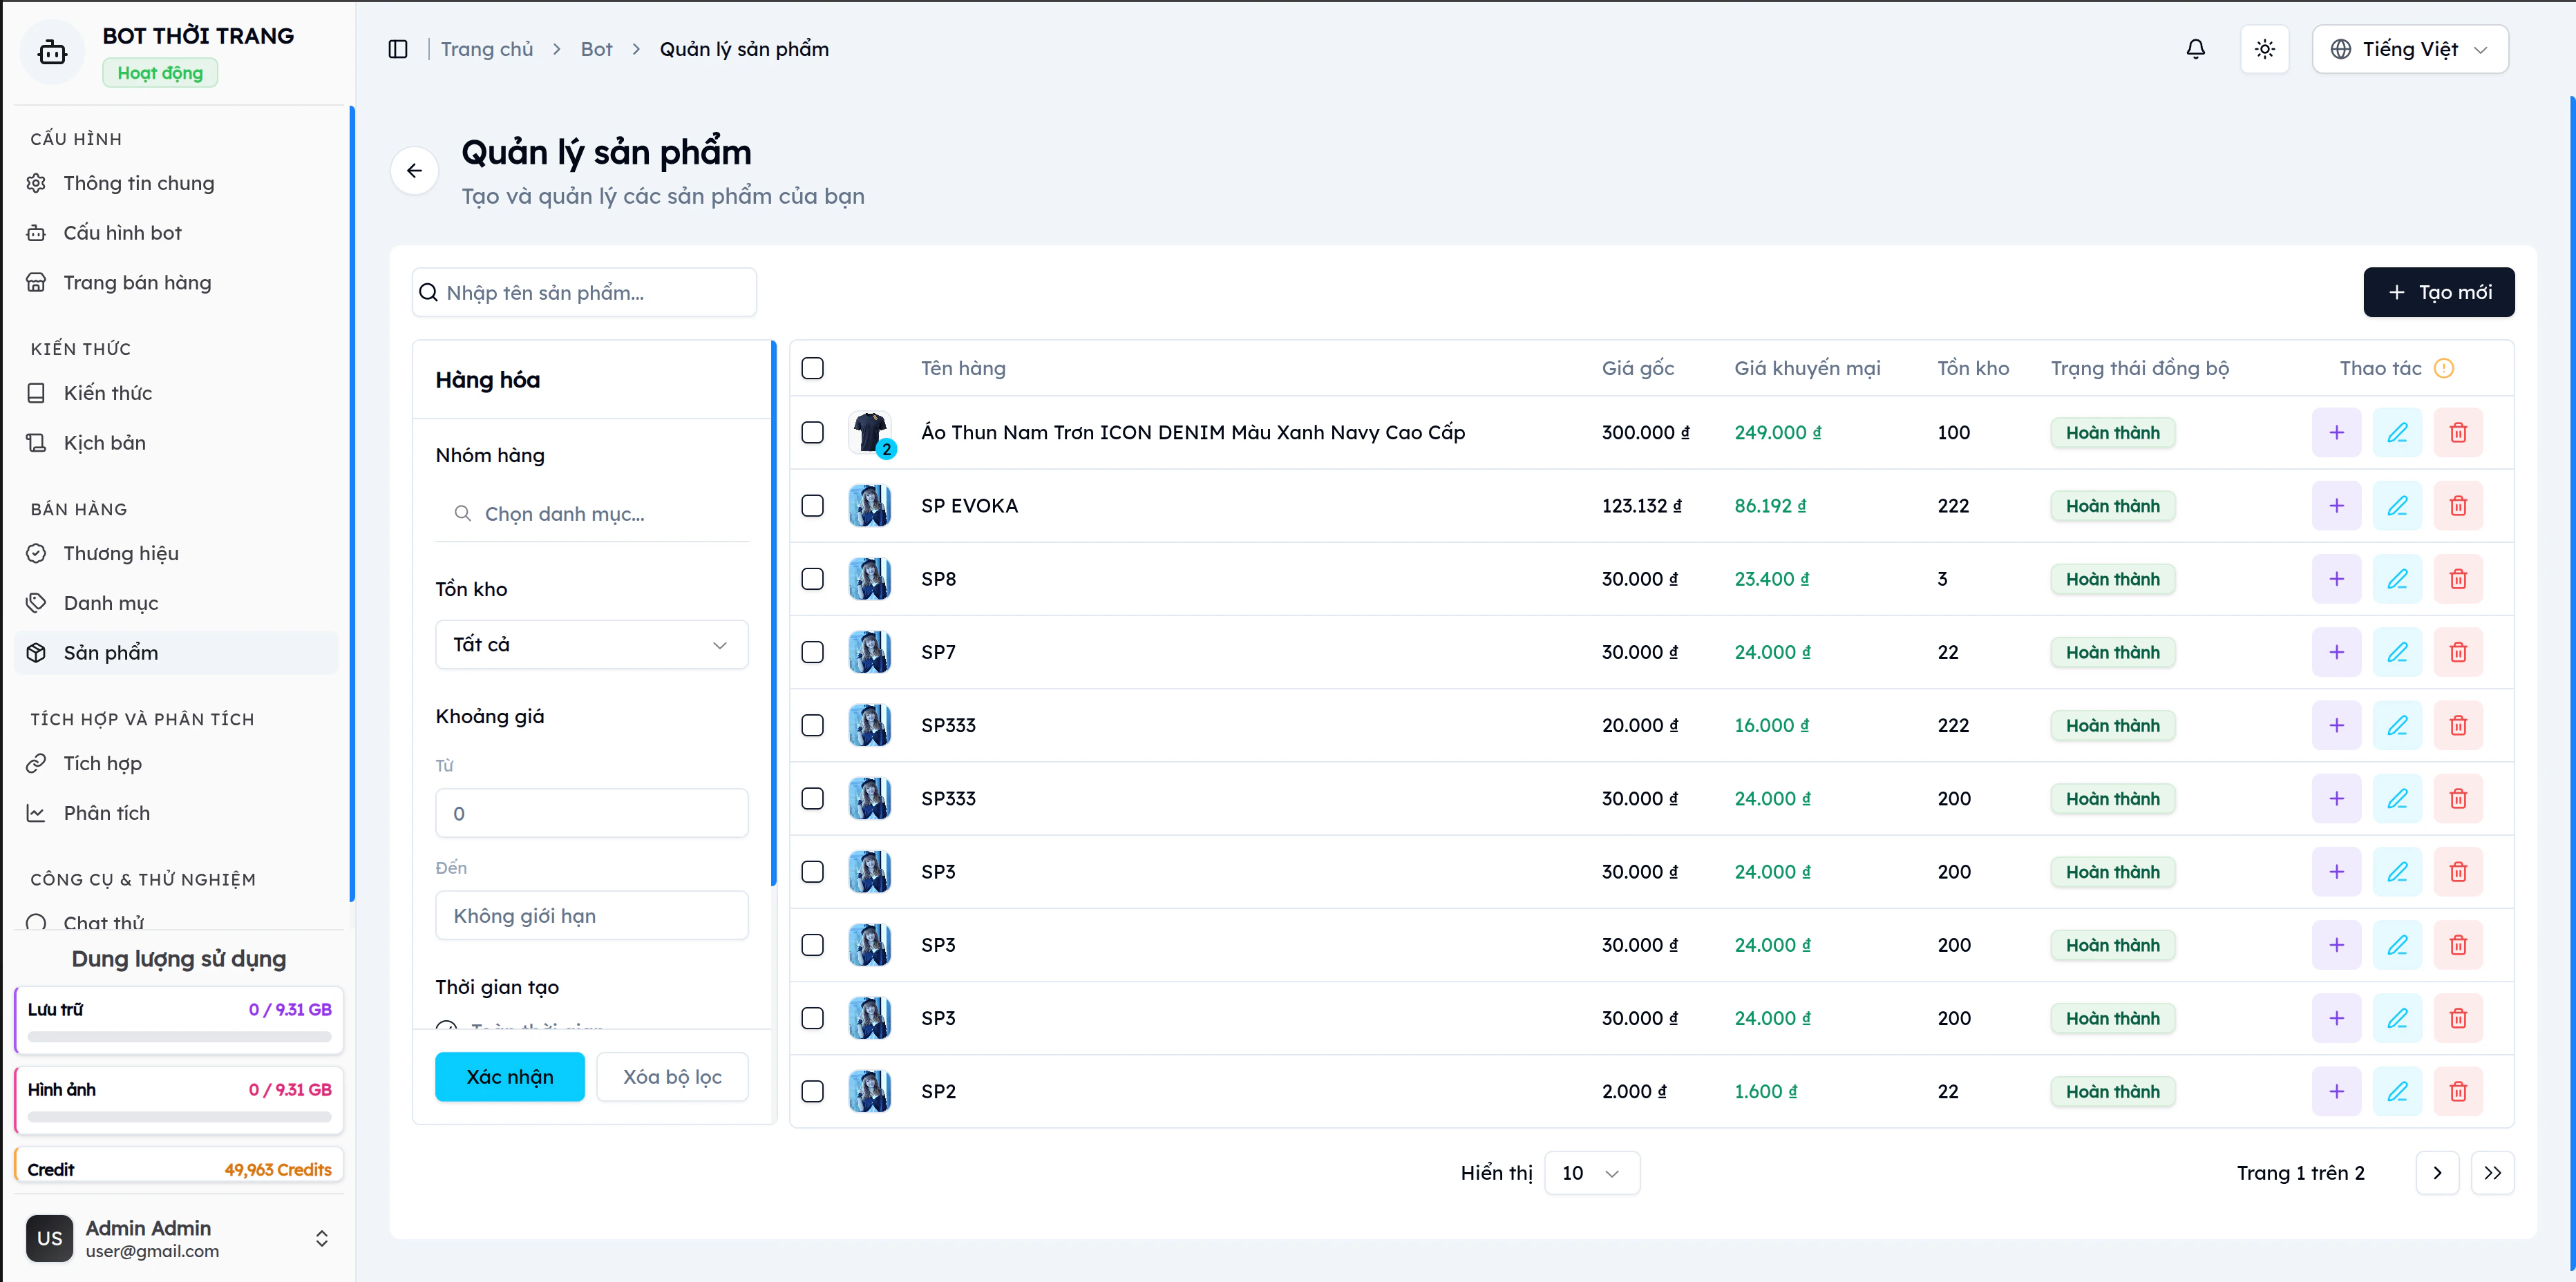Click plus icon on SP7 row
The image size is (2576, 1282).
pyautogui.click(x=2336, y=652)
